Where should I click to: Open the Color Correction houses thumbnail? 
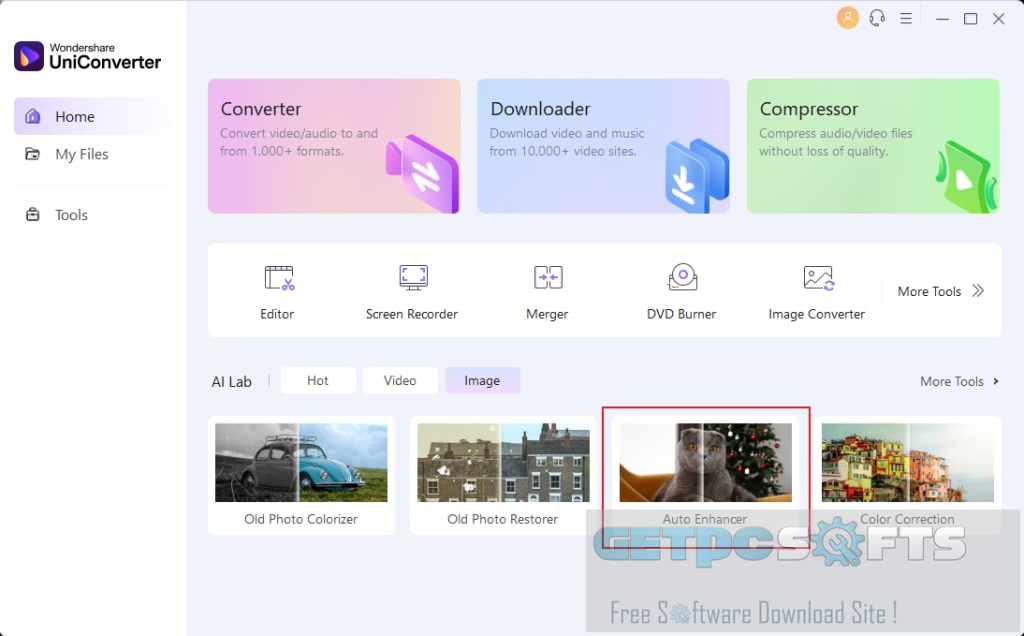tap(908, 462)
